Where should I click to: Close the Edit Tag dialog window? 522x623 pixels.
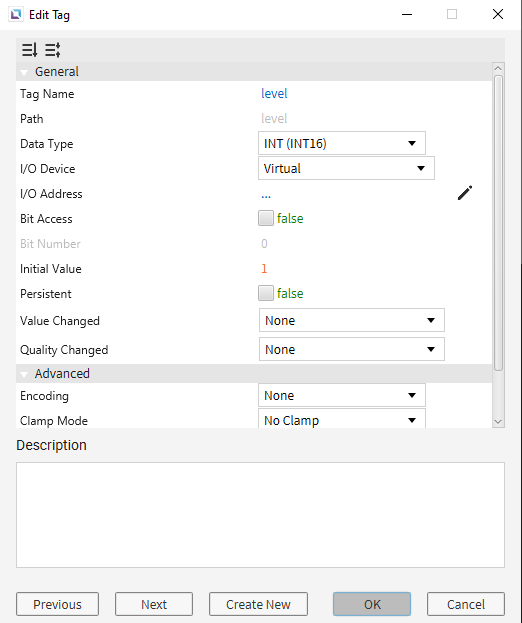coord(498,14)
